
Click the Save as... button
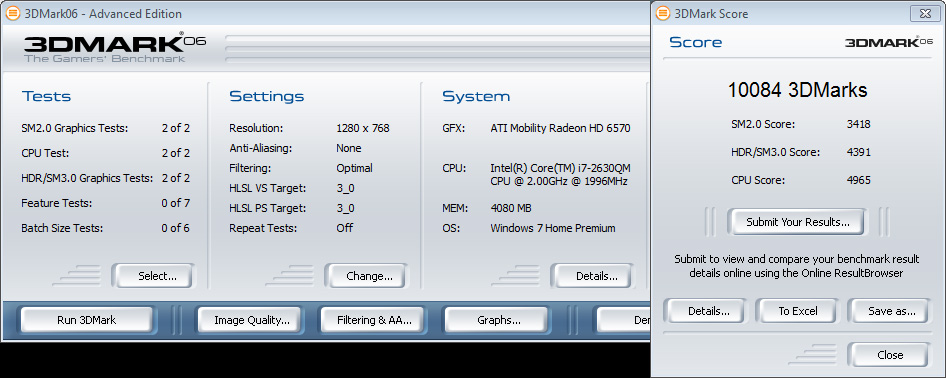(x=891, y=311)
